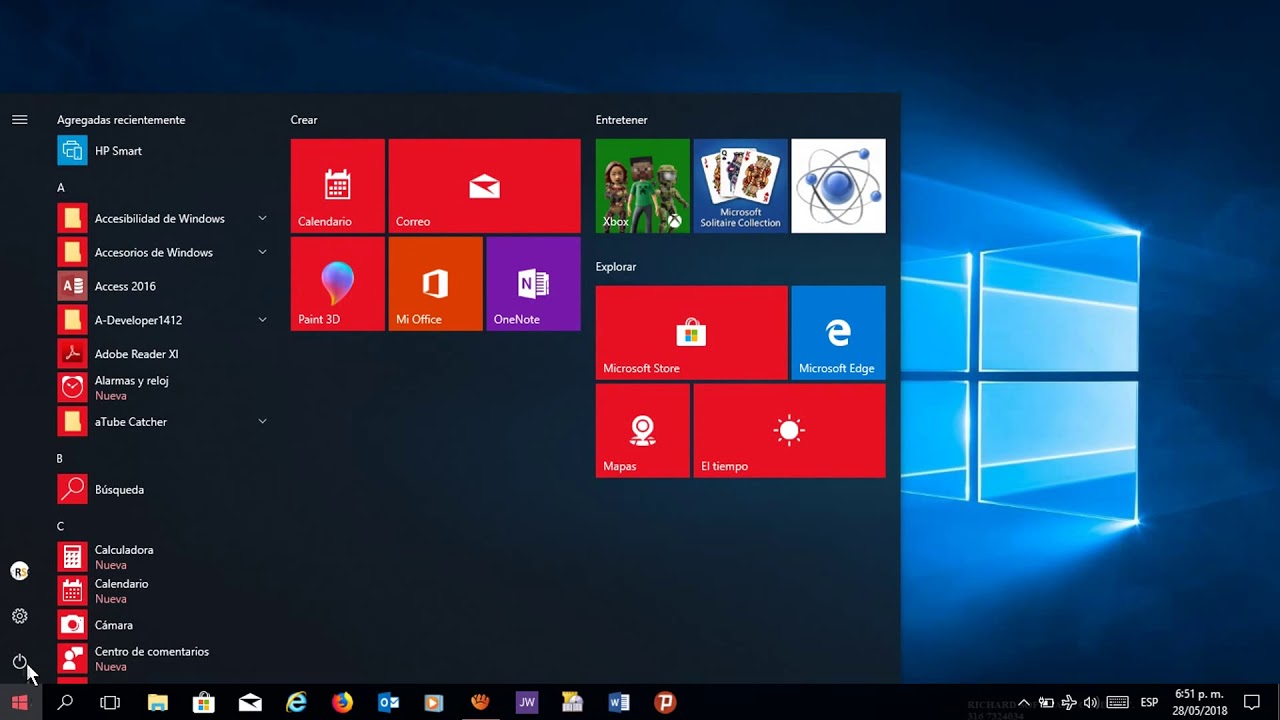Open File Explorer from taskbar

click(x=157, y=702)
